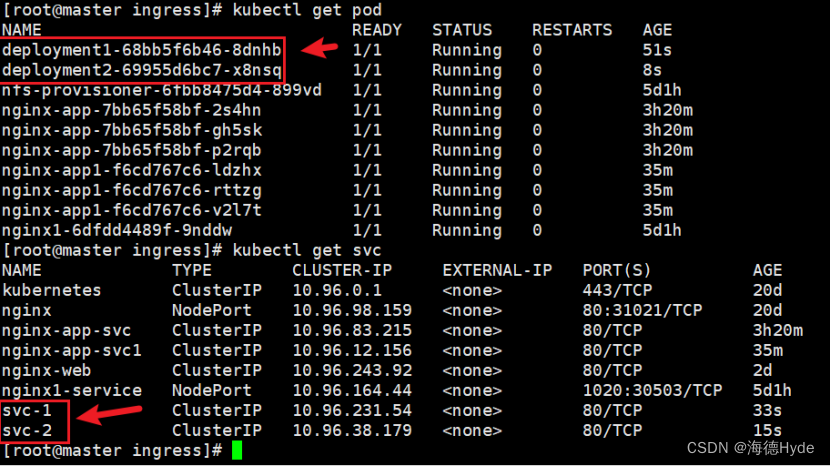Select the nginx-app-7bb65f58bf-2s4hn pod name
Viewport: 830px width, 466px height.
(131, 110)
